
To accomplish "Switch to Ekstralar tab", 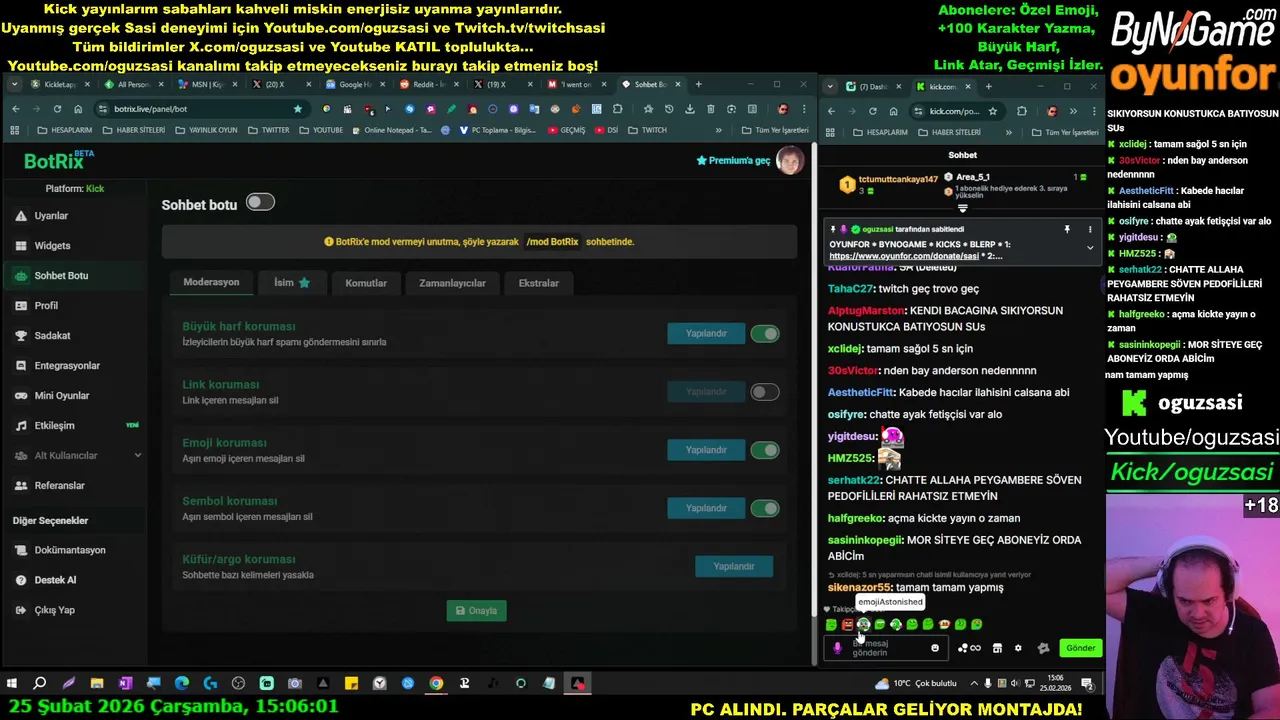I will coord(538,283).
